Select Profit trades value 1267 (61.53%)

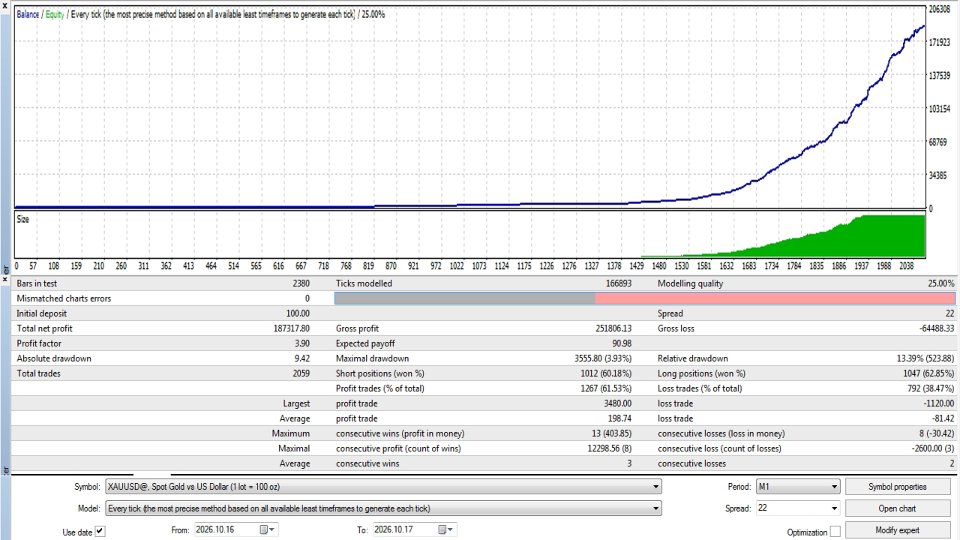tap(606, 389)
